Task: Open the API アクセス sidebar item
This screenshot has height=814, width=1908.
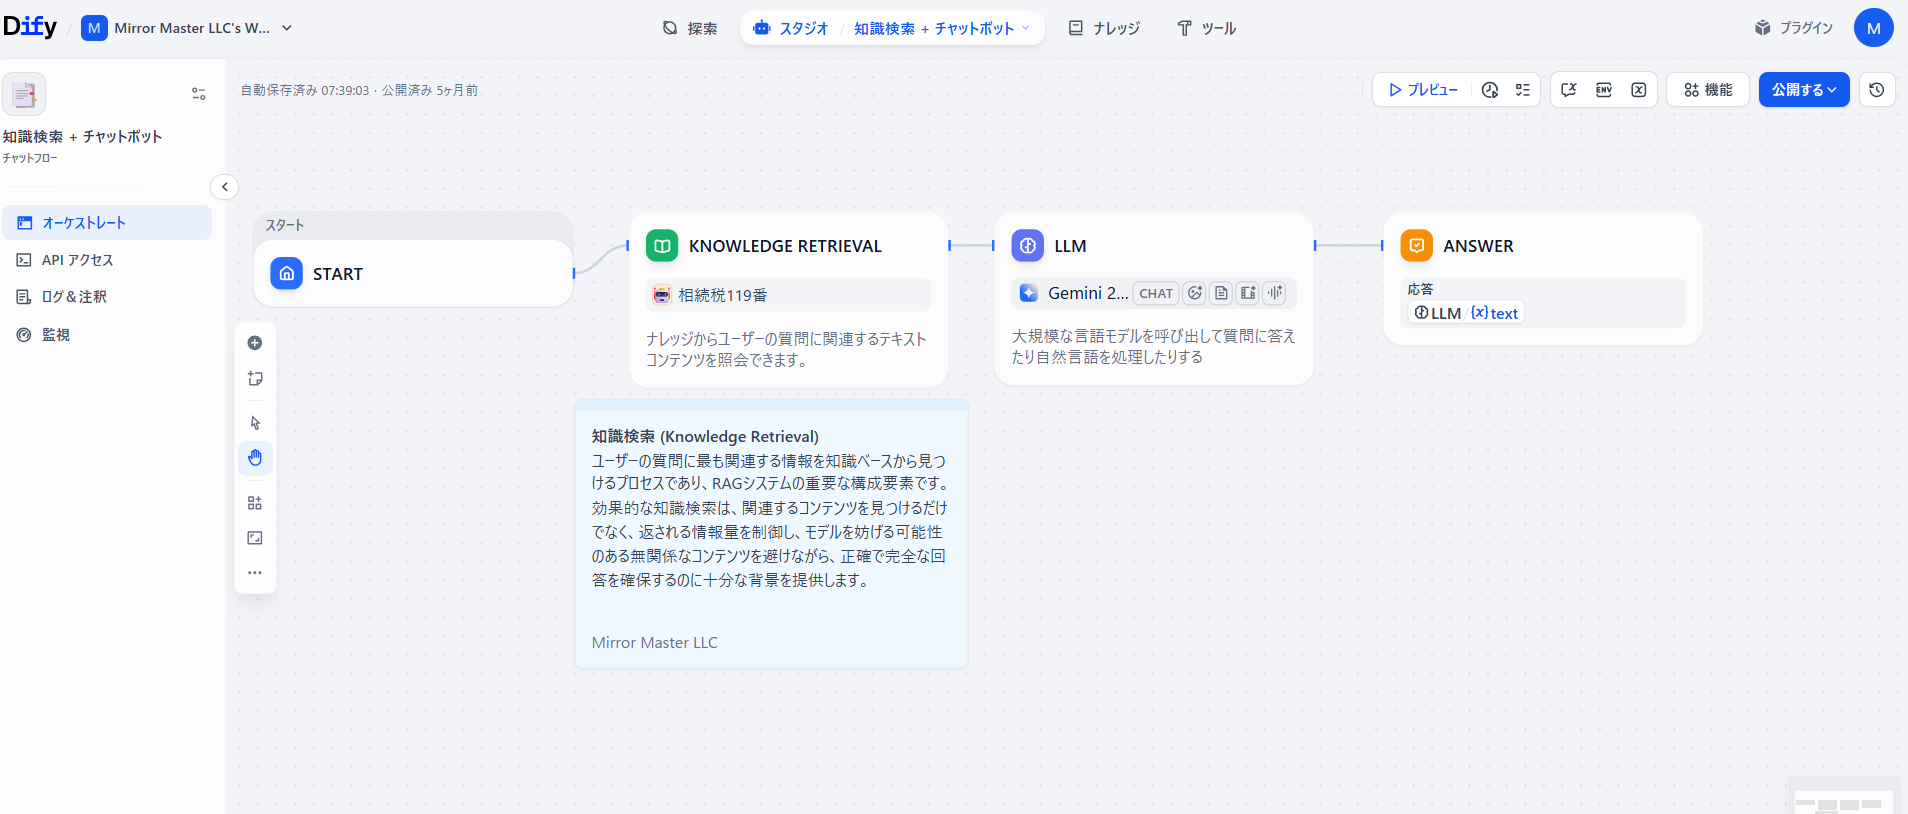Action: point(77,260)
